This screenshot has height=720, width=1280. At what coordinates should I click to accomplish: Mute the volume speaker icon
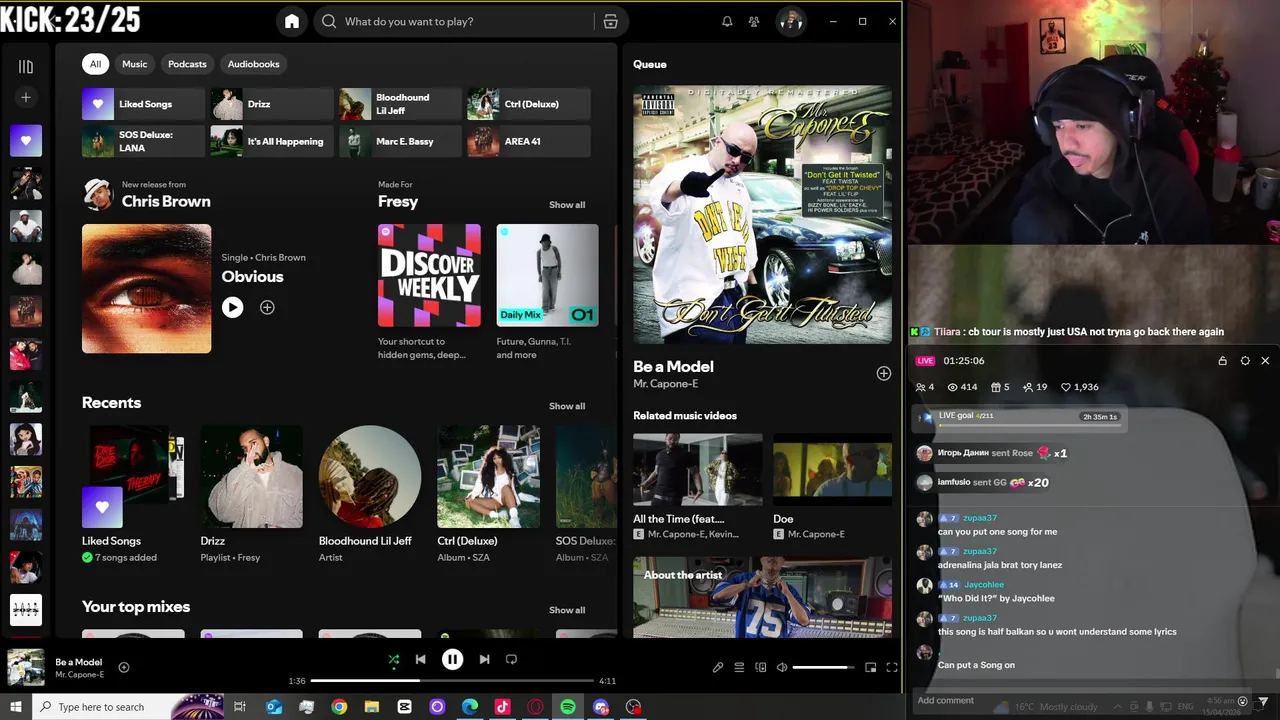(x=782, y=667)
